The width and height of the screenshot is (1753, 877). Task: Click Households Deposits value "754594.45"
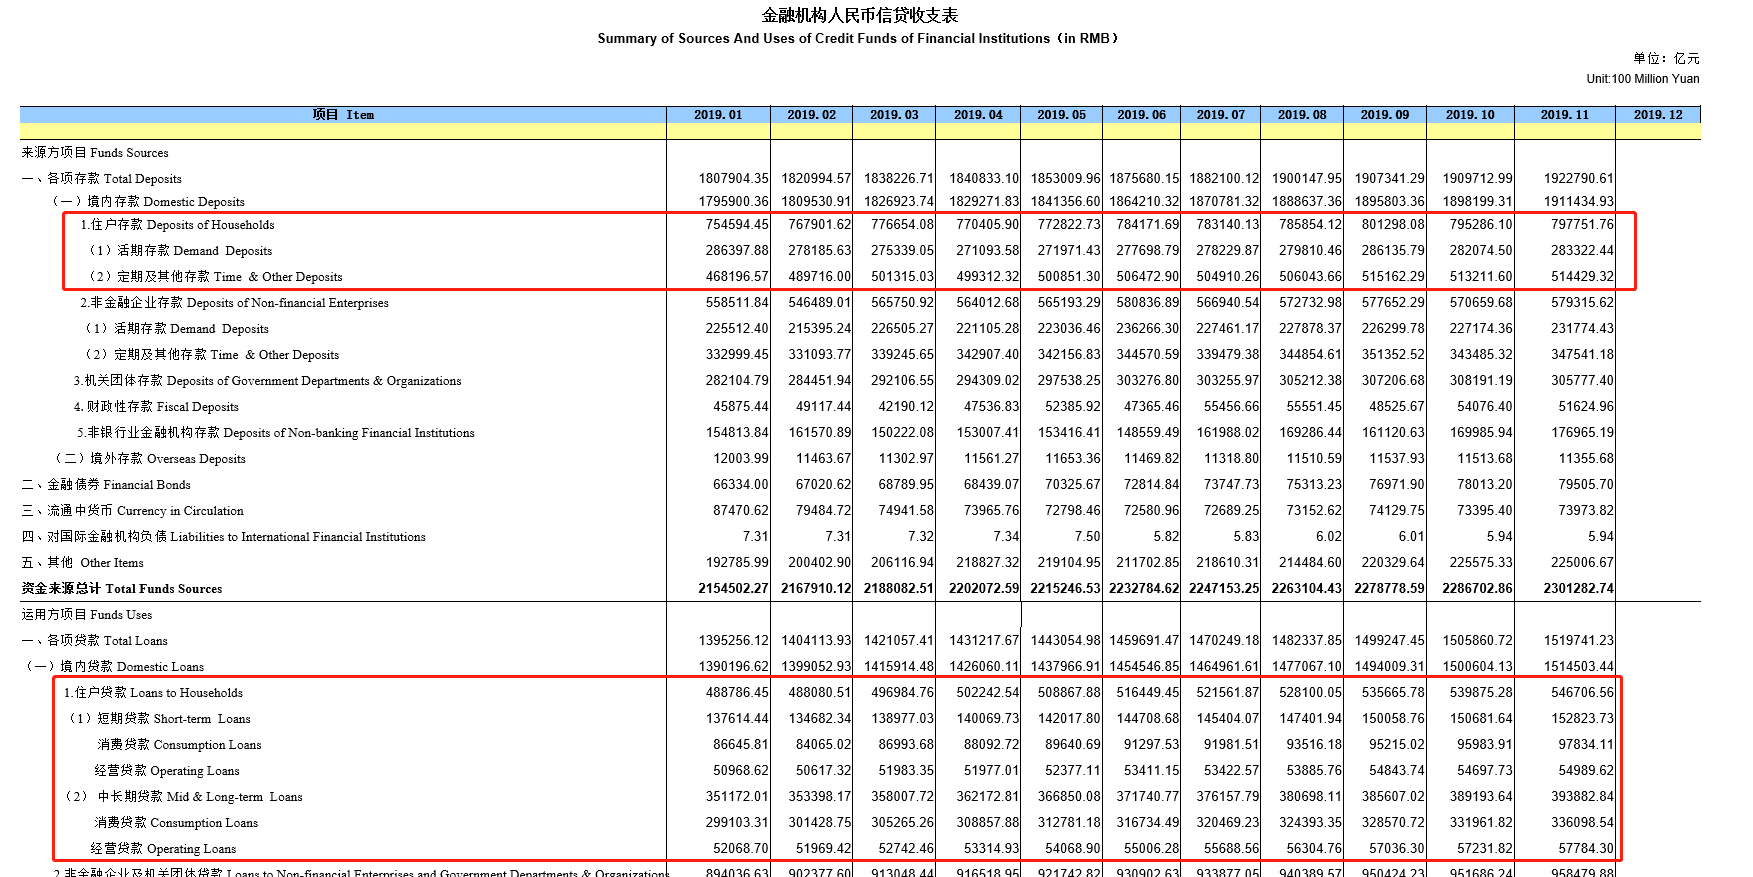737,225
